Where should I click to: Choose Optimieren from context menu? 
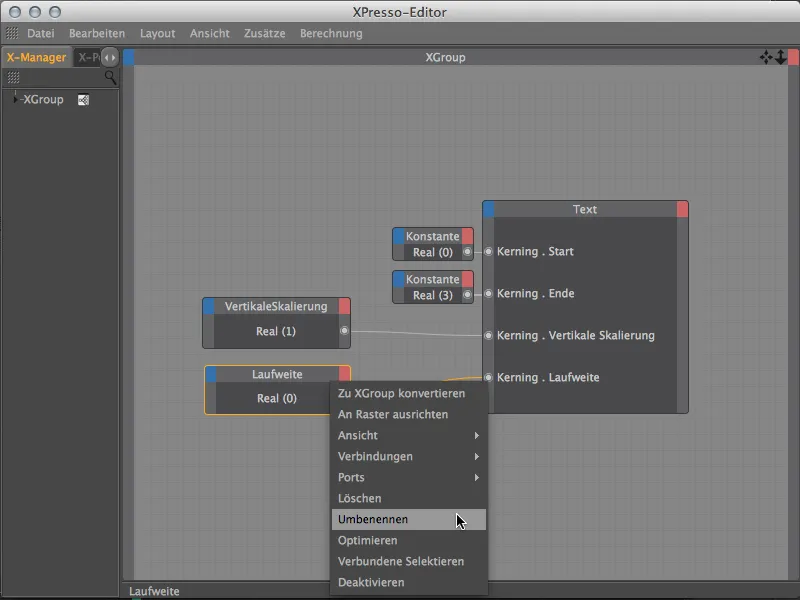pyautogui.click(x=409, y=540)
